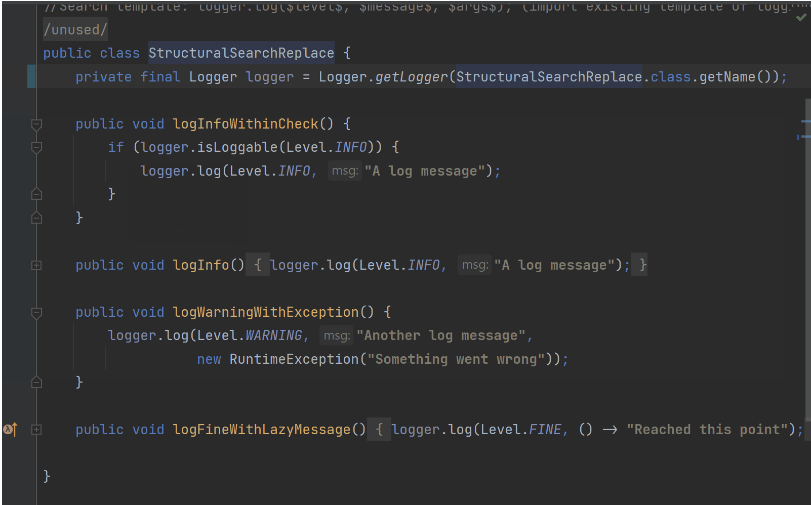
Task: Click "Another log message" string
Action: coord(441,336)
